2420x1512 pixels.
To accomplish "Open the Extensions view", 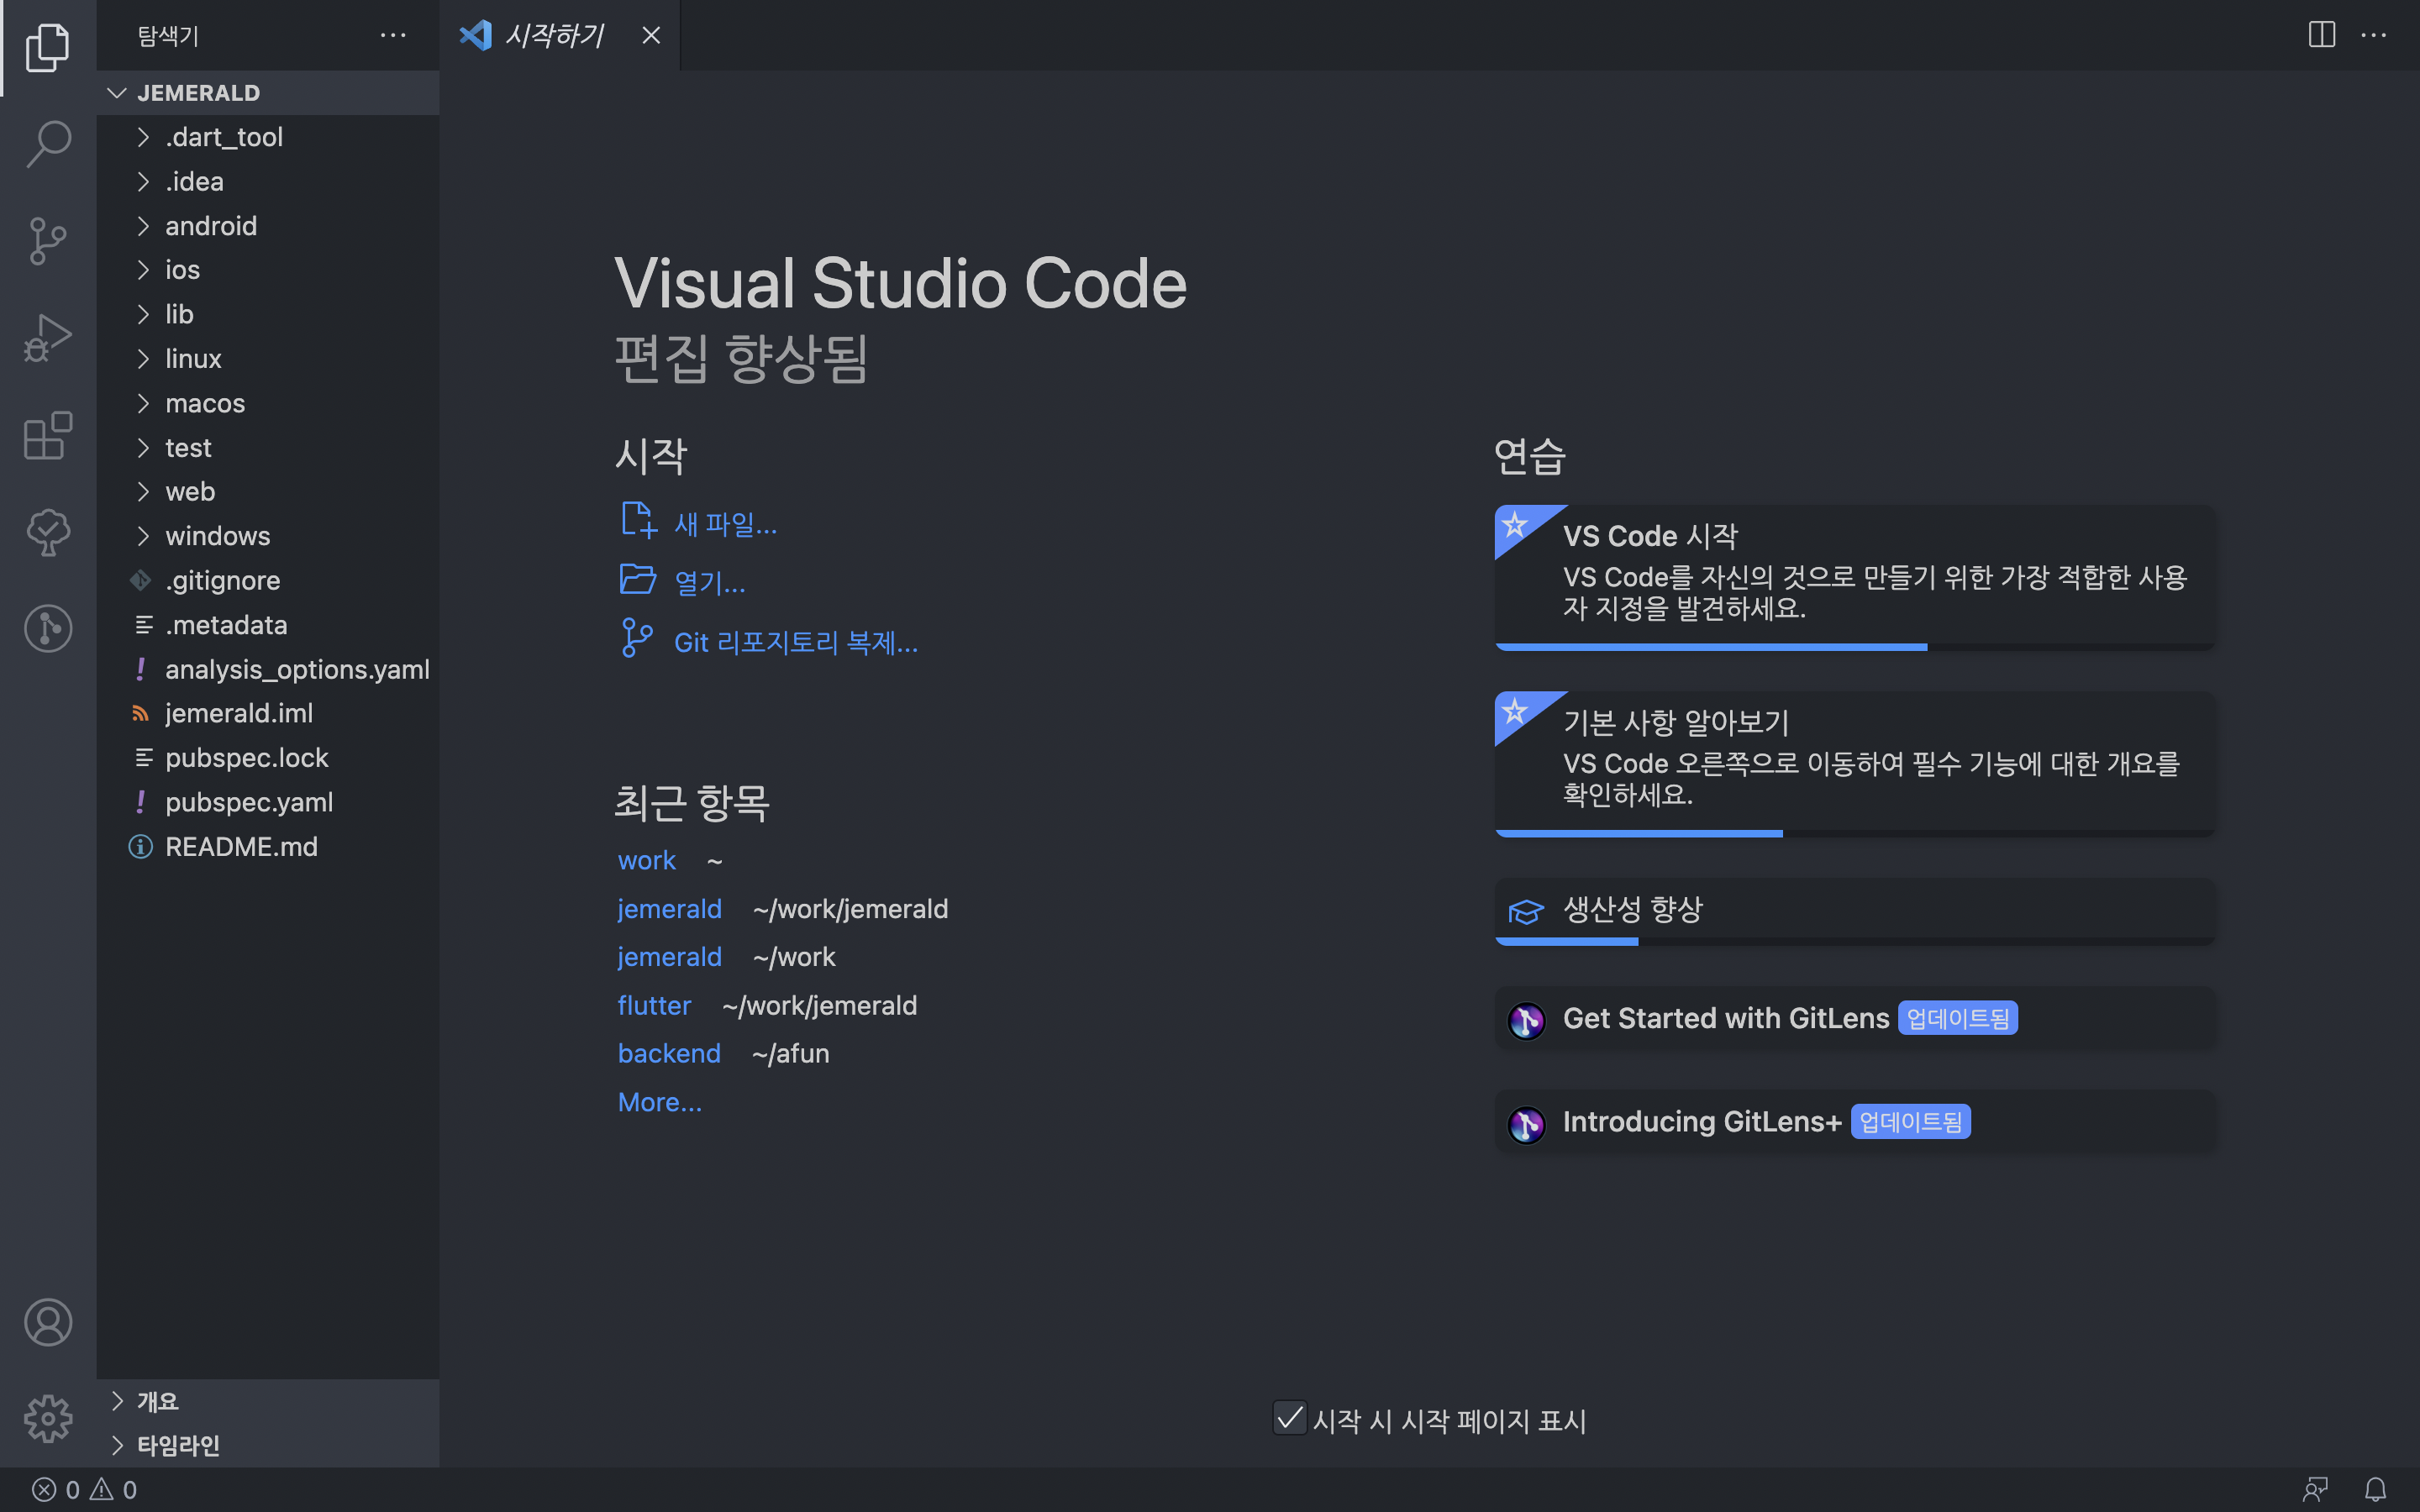I will (x=48, y=435).
